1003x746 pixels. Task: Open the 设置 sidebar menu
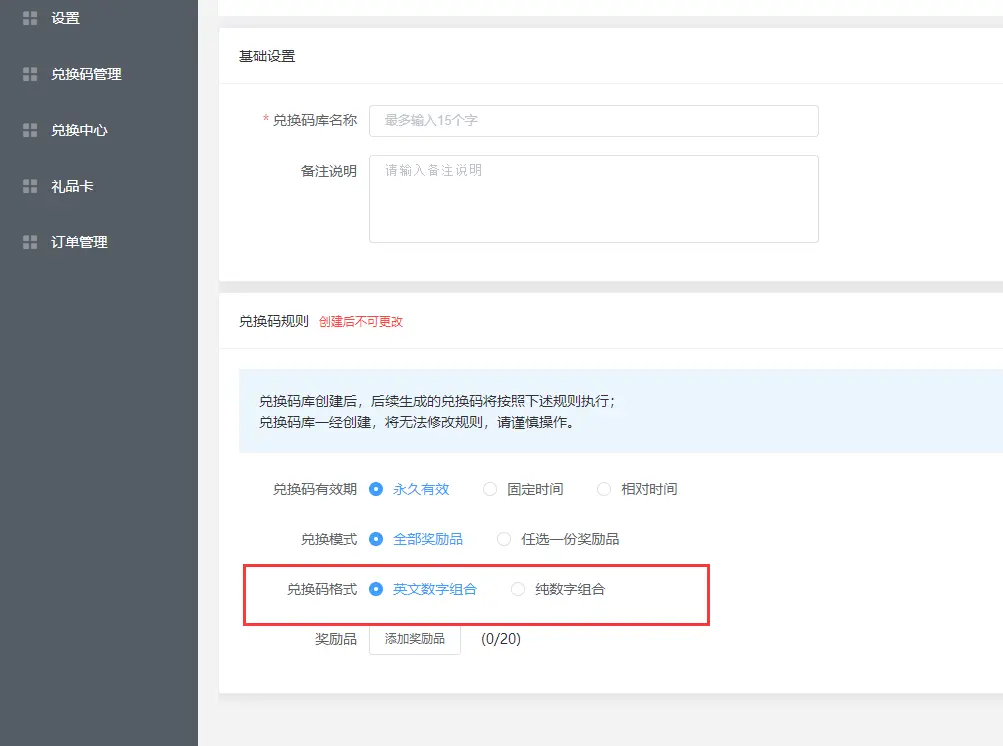pyautogui.click(x=66, y=18)
